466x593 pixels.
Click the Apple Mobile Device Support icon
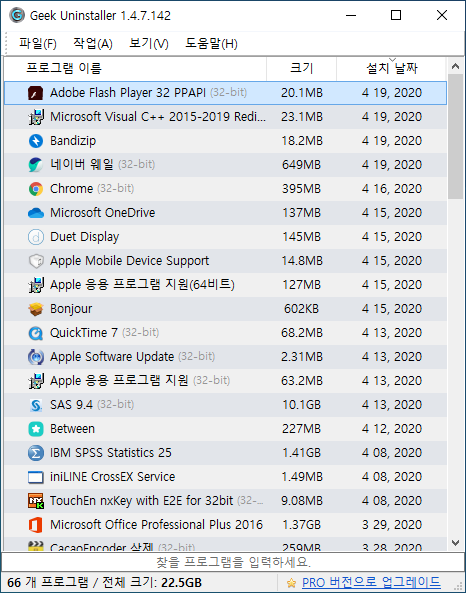36,261
